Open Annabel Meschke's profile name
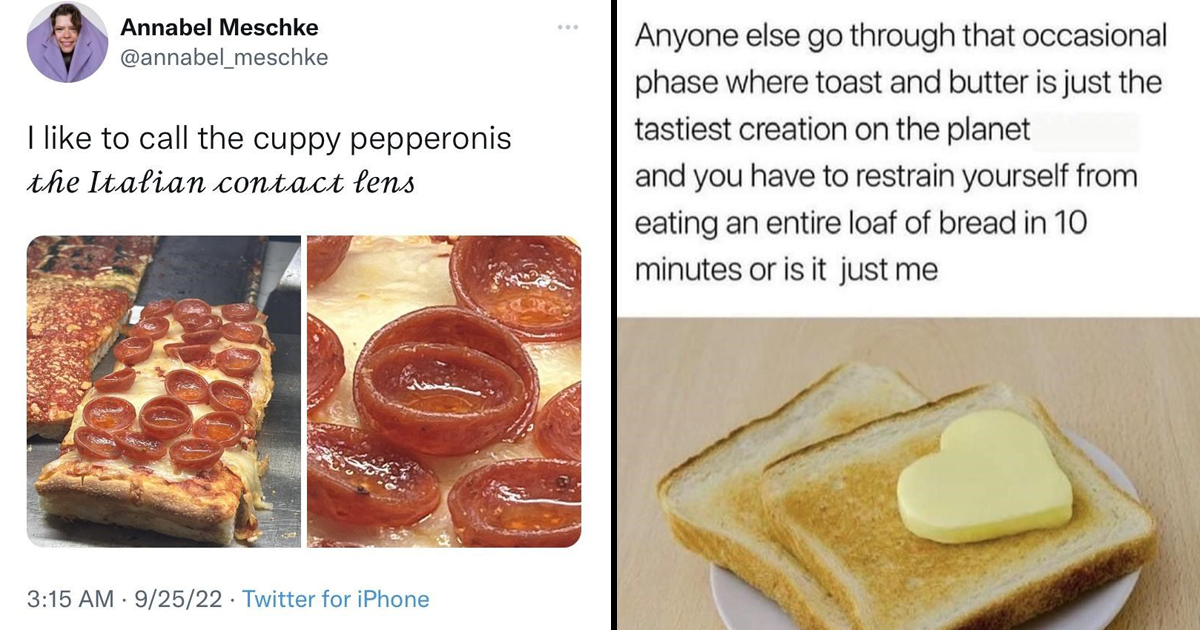Viewport: 1200px width, 630px height. tap(218, 28)
